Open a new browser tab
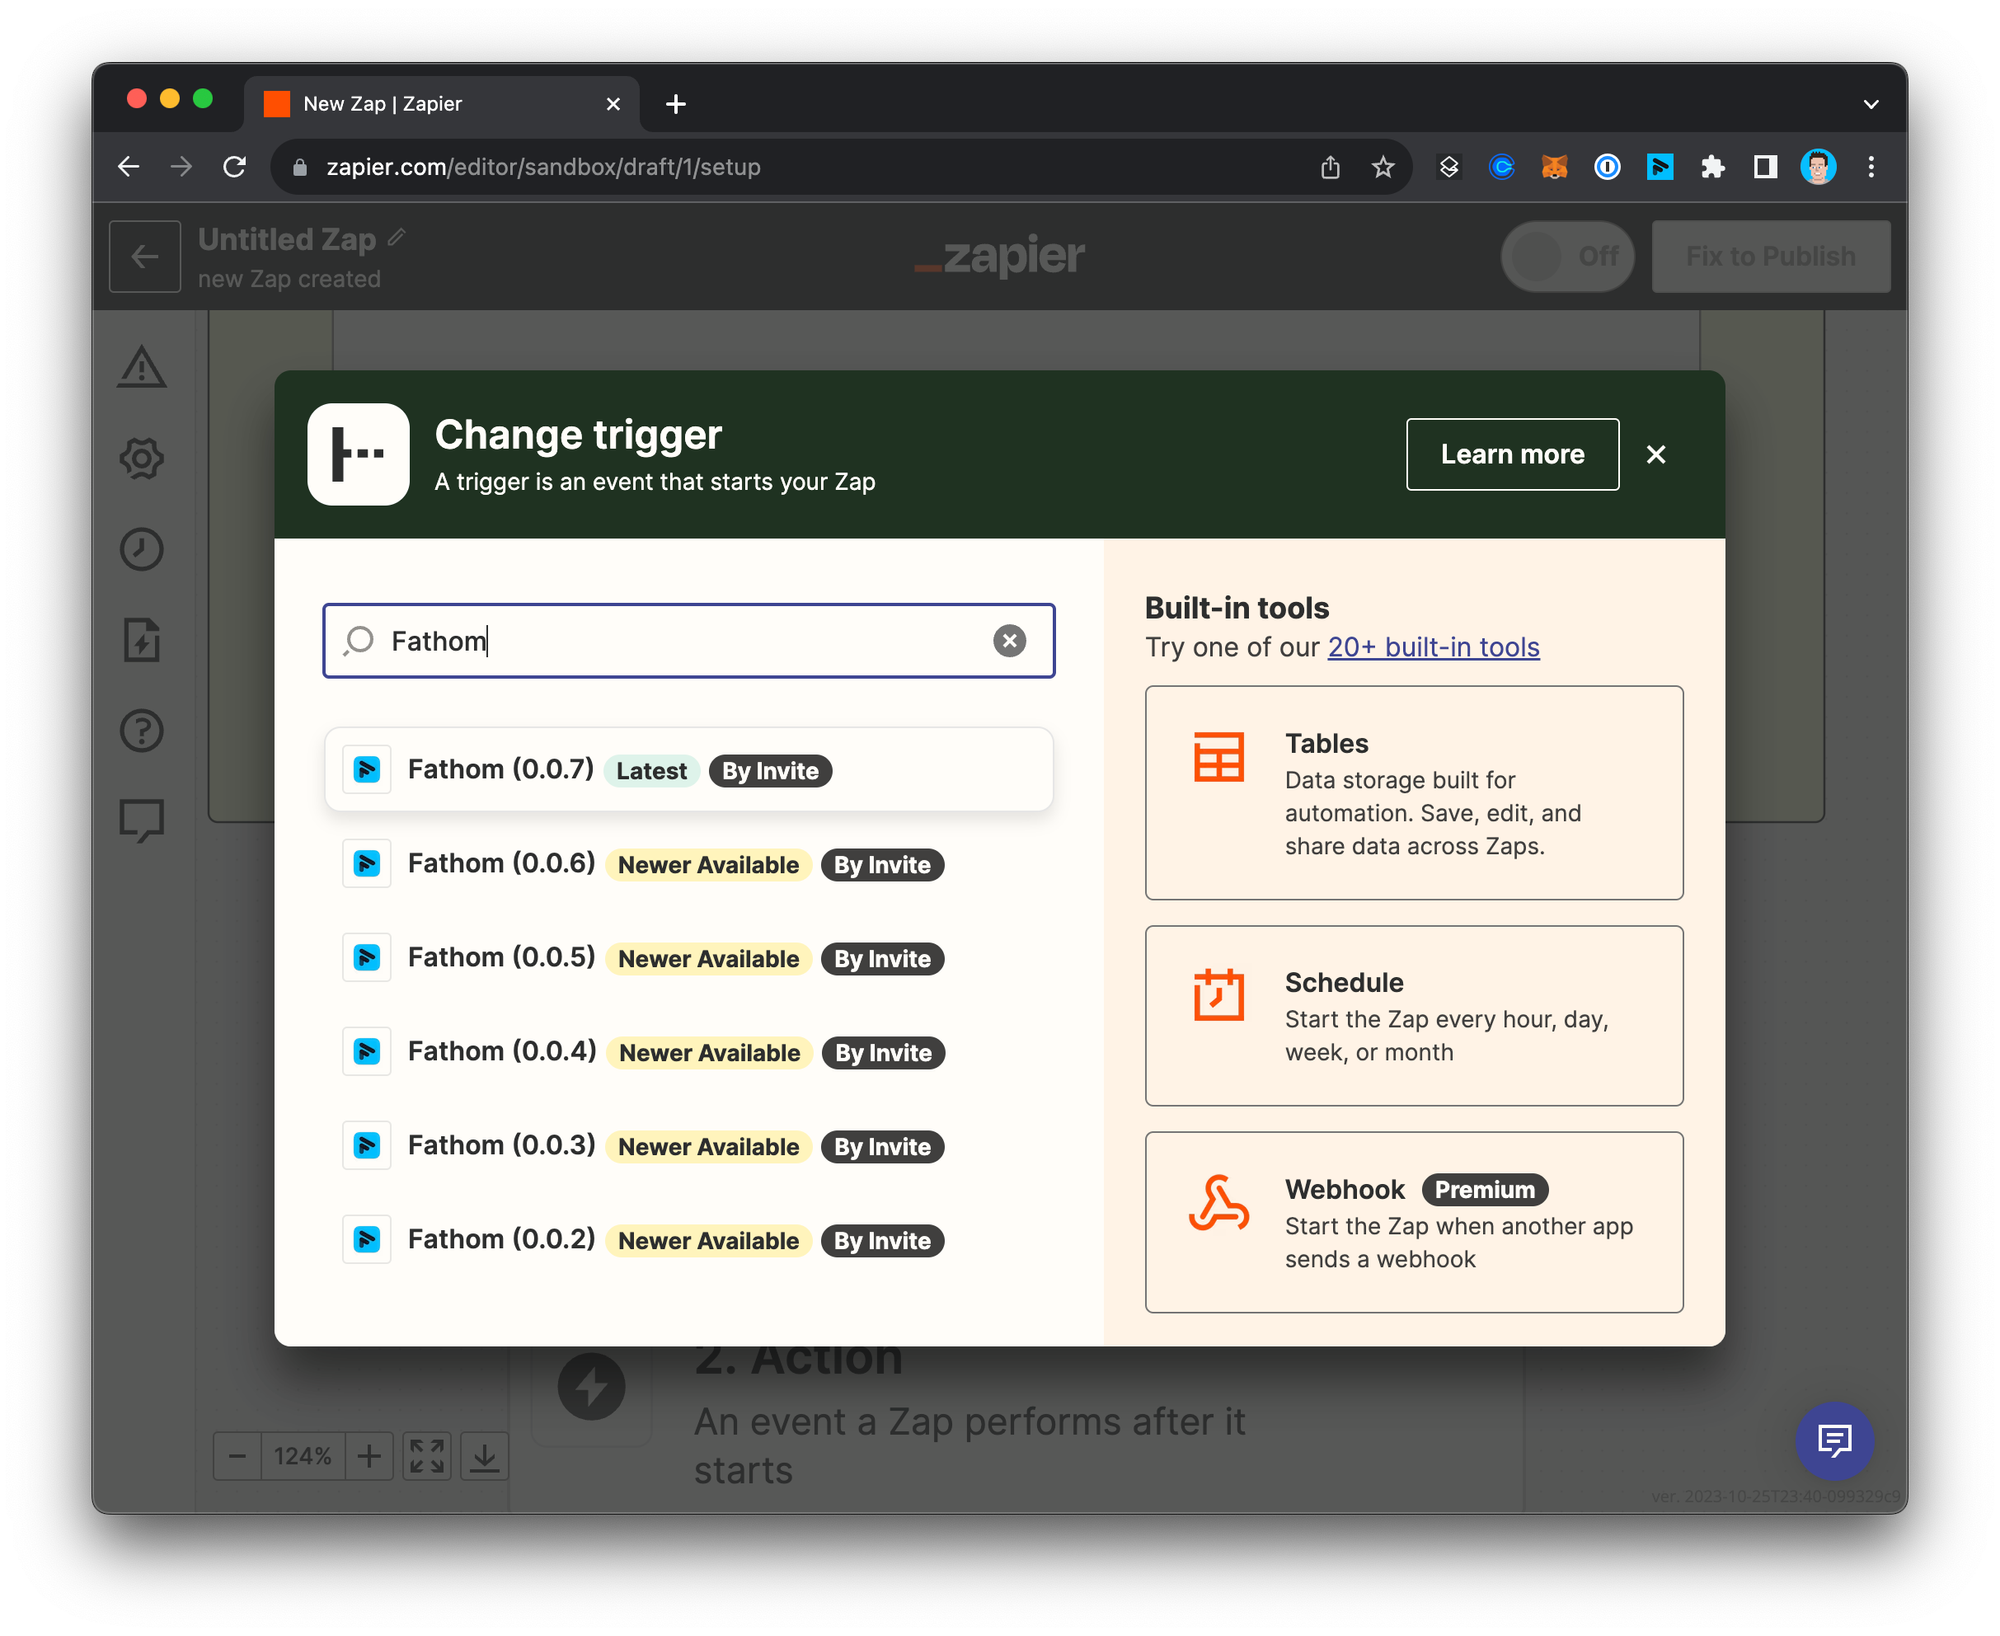2000x1636 pixels. pos(676,104)
